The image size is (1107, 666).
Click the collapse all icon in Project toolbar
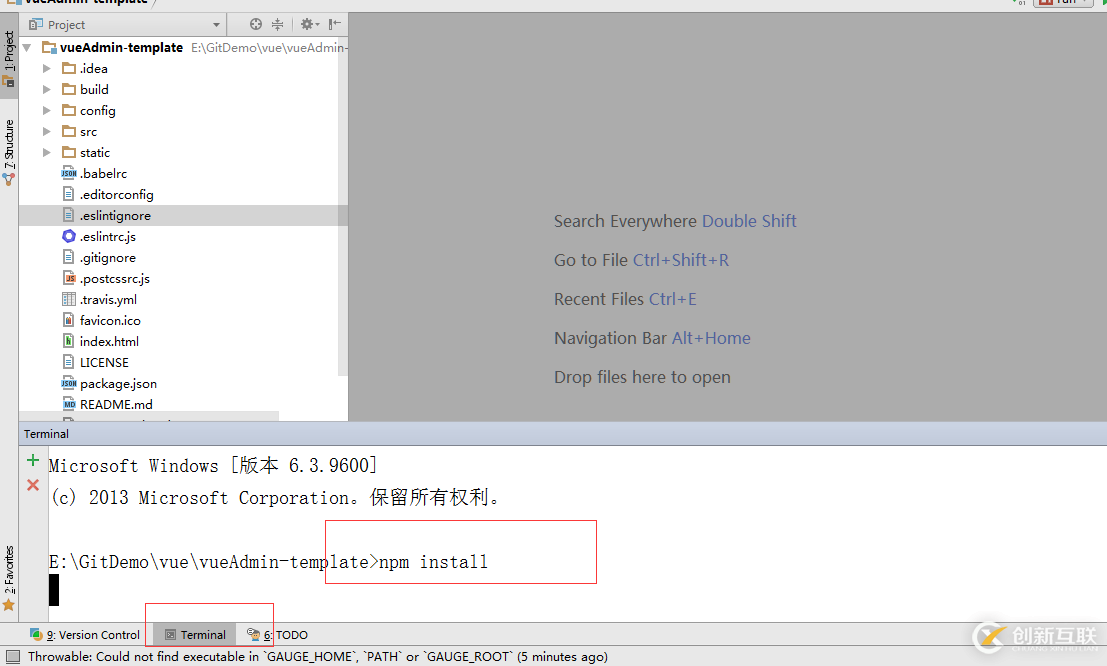(277, 24)
